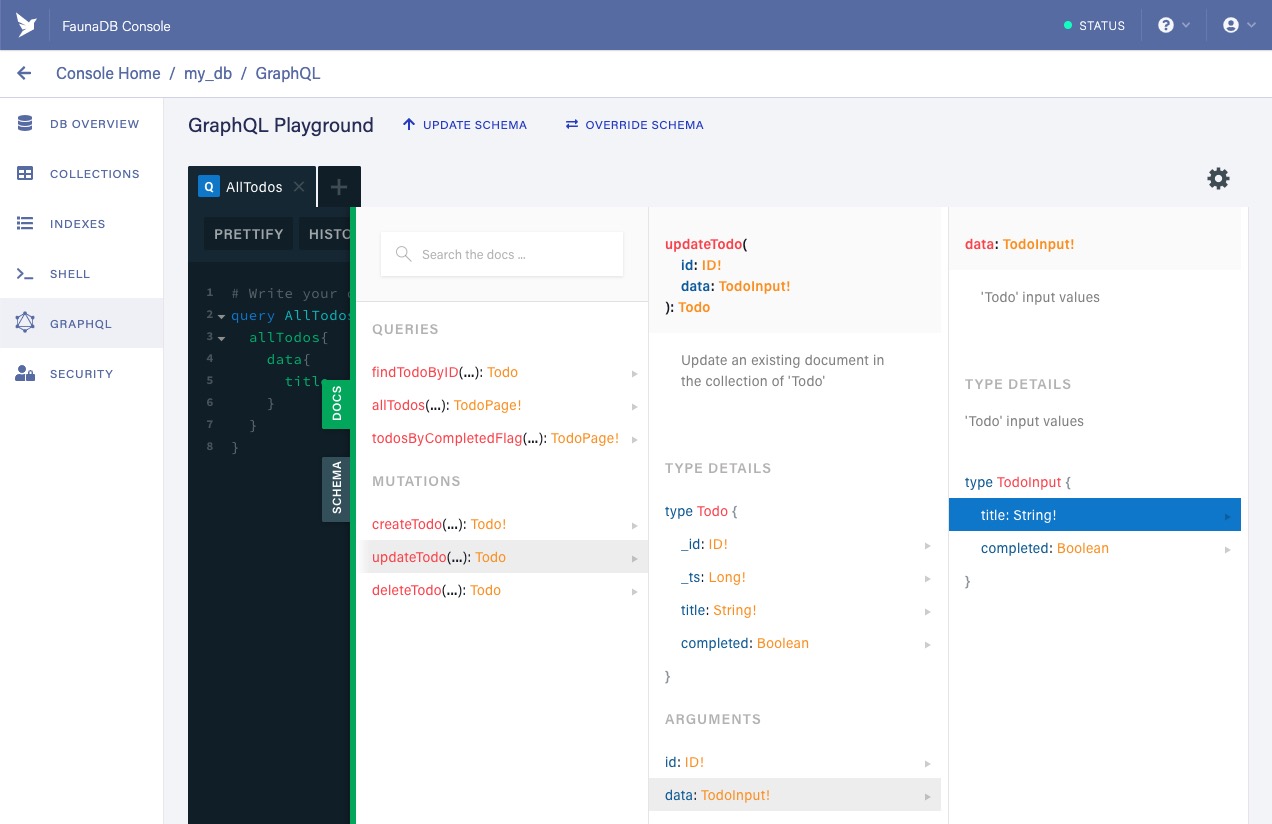Image resolution: width=1272 pixels, height=824 pixels.
Task: Select updateTodo mutation entry
Action: tap(504, 557)
